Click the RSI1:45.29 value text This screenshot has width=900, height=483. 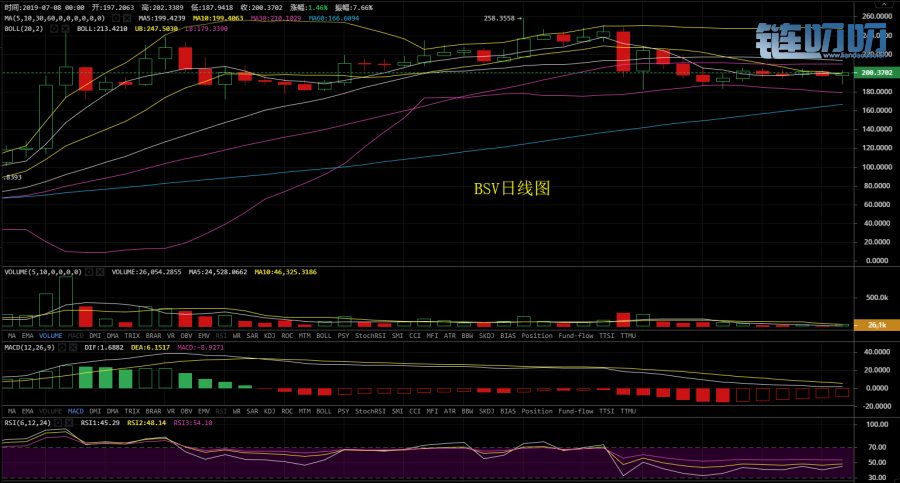pos(100,423)
